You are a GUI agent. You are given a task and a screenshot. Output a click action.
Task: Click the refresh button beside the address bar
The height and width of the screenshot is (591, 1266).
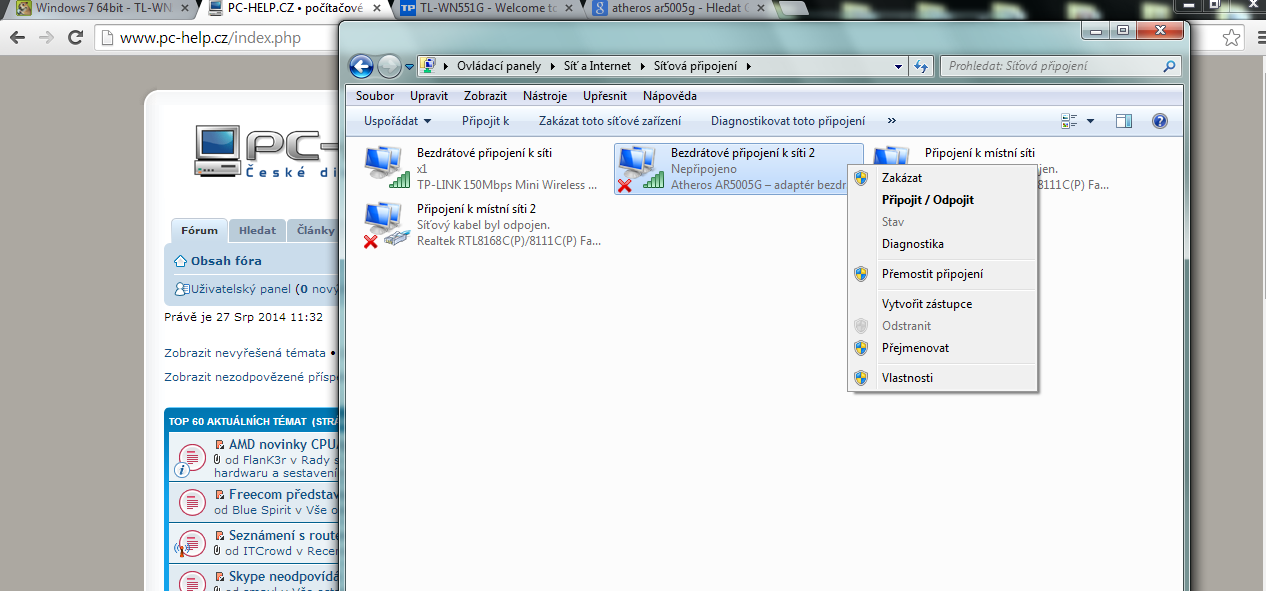click(921, 66)
